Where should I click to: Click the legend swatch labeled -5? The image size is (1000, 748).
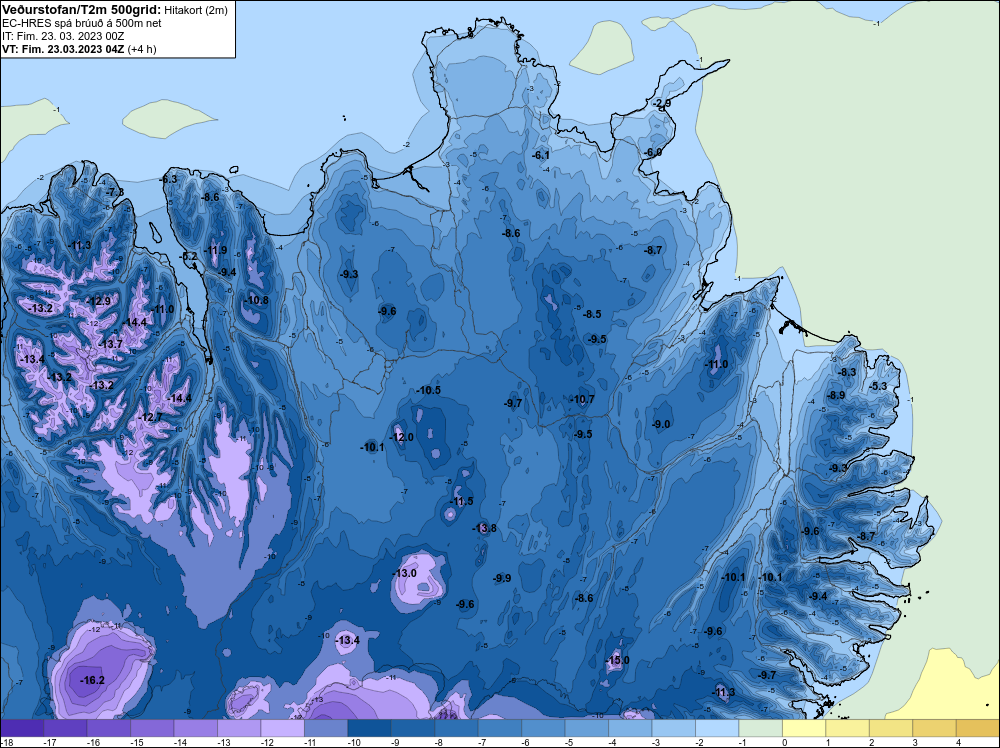point(587,728)
